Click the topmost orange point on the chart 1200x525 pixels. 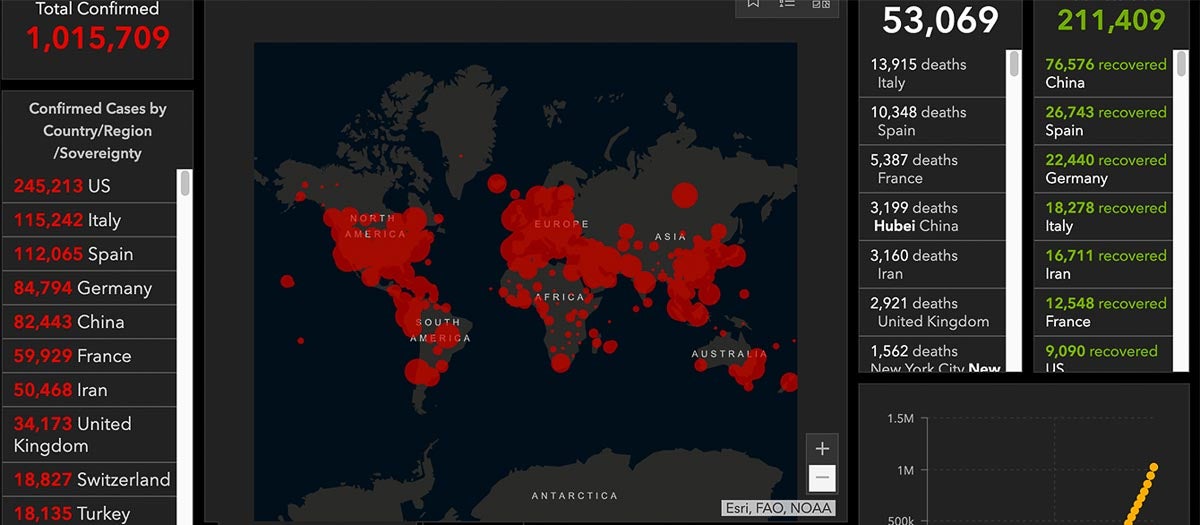click(1153, 467)
